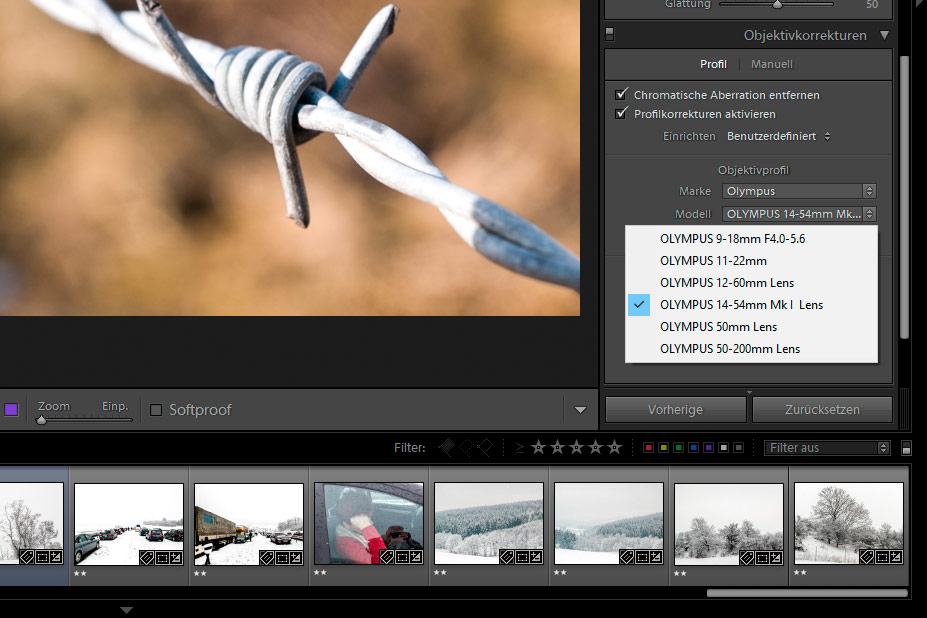Image resolution: width=927 pixels, height=618 pixels.
Task: Click the right panel vertical scrollbar
Action: pyautogui.click(x=904, y=197)
